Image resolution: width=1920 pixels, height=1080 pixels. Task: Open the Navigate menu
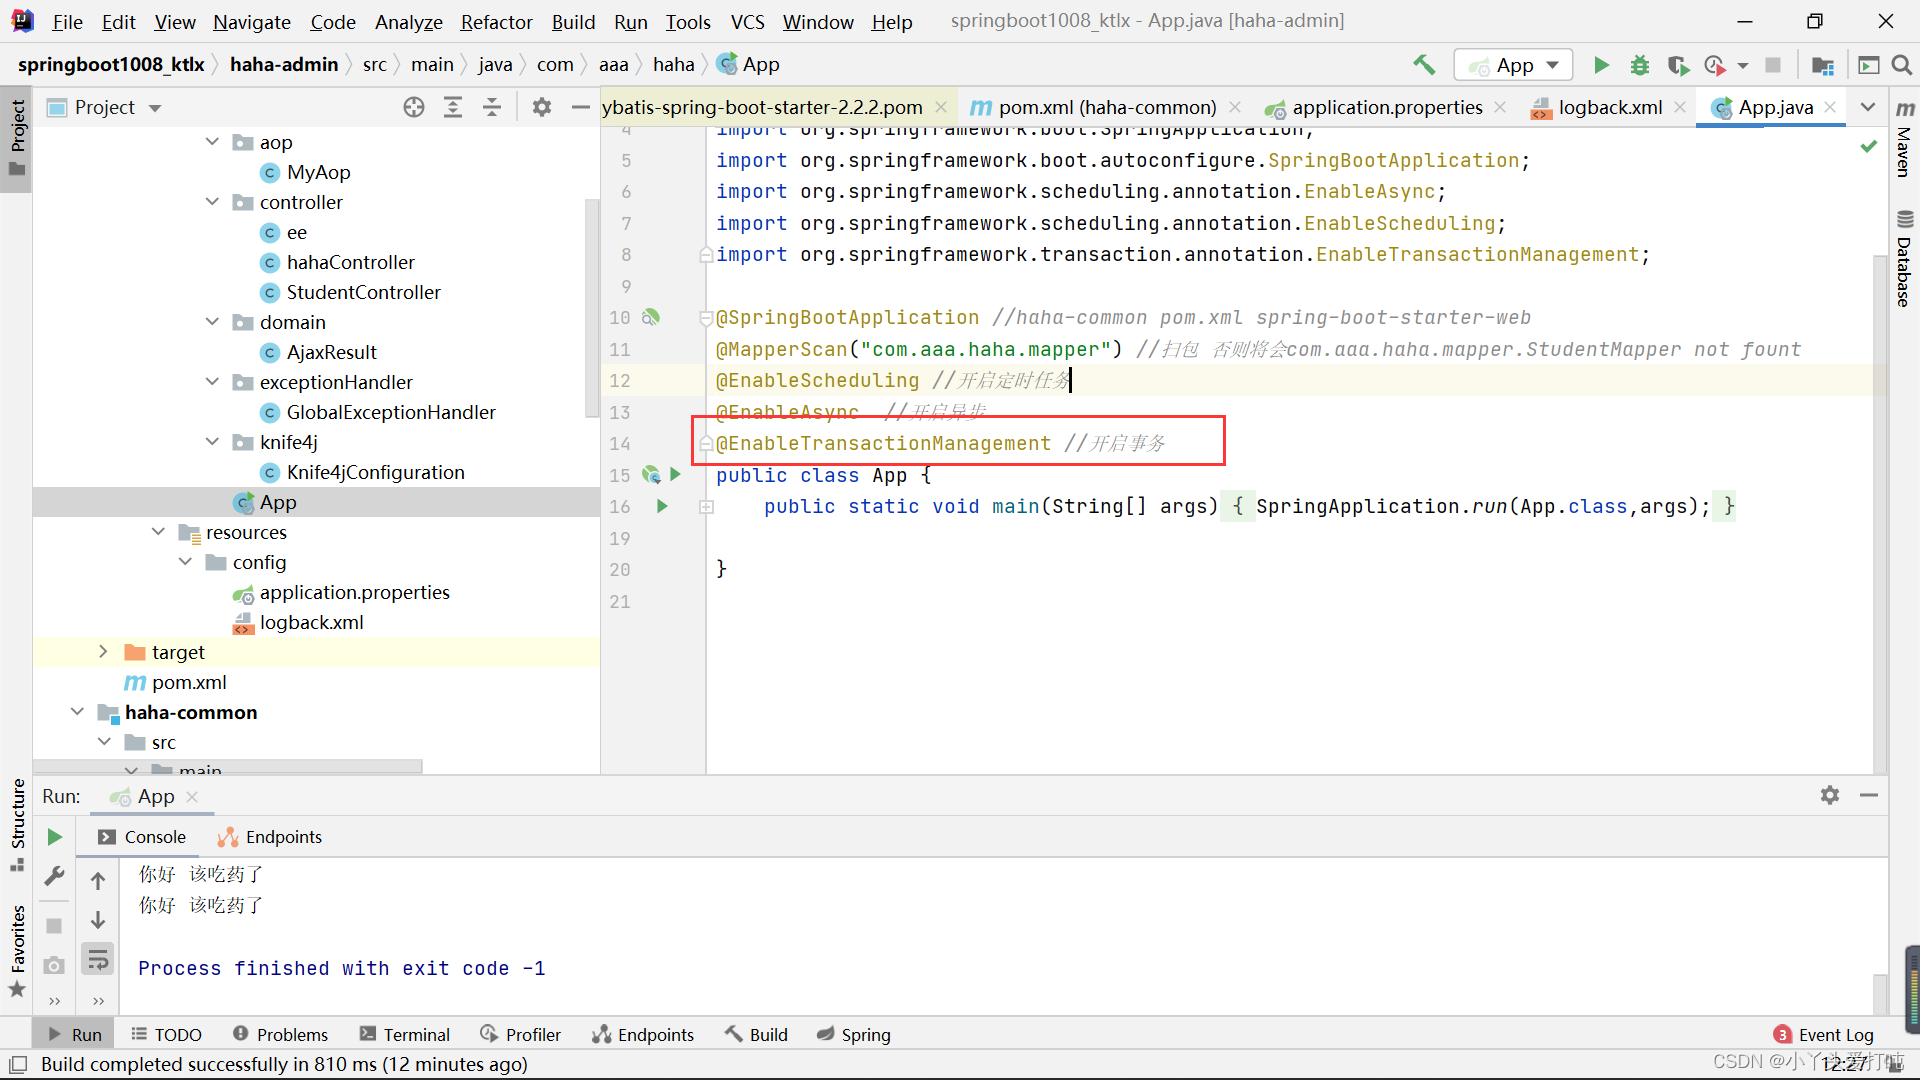[x=252, y=21]
